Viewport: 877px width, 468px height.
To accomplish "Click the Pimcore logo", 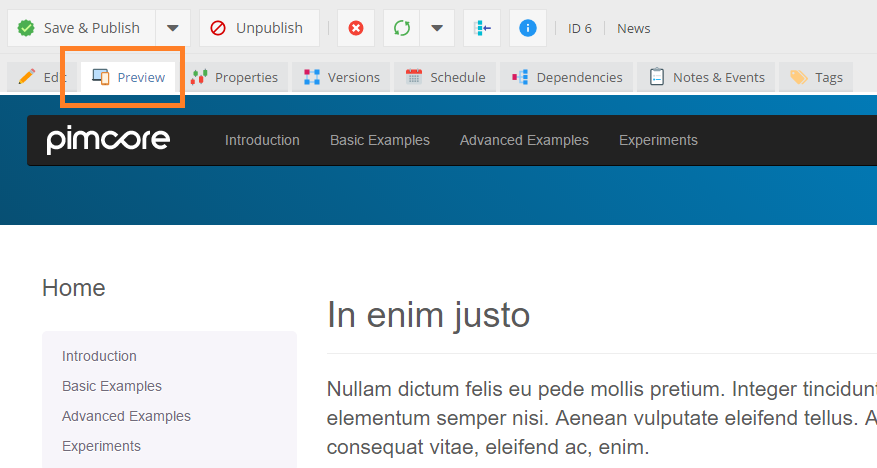I will 108,141.
